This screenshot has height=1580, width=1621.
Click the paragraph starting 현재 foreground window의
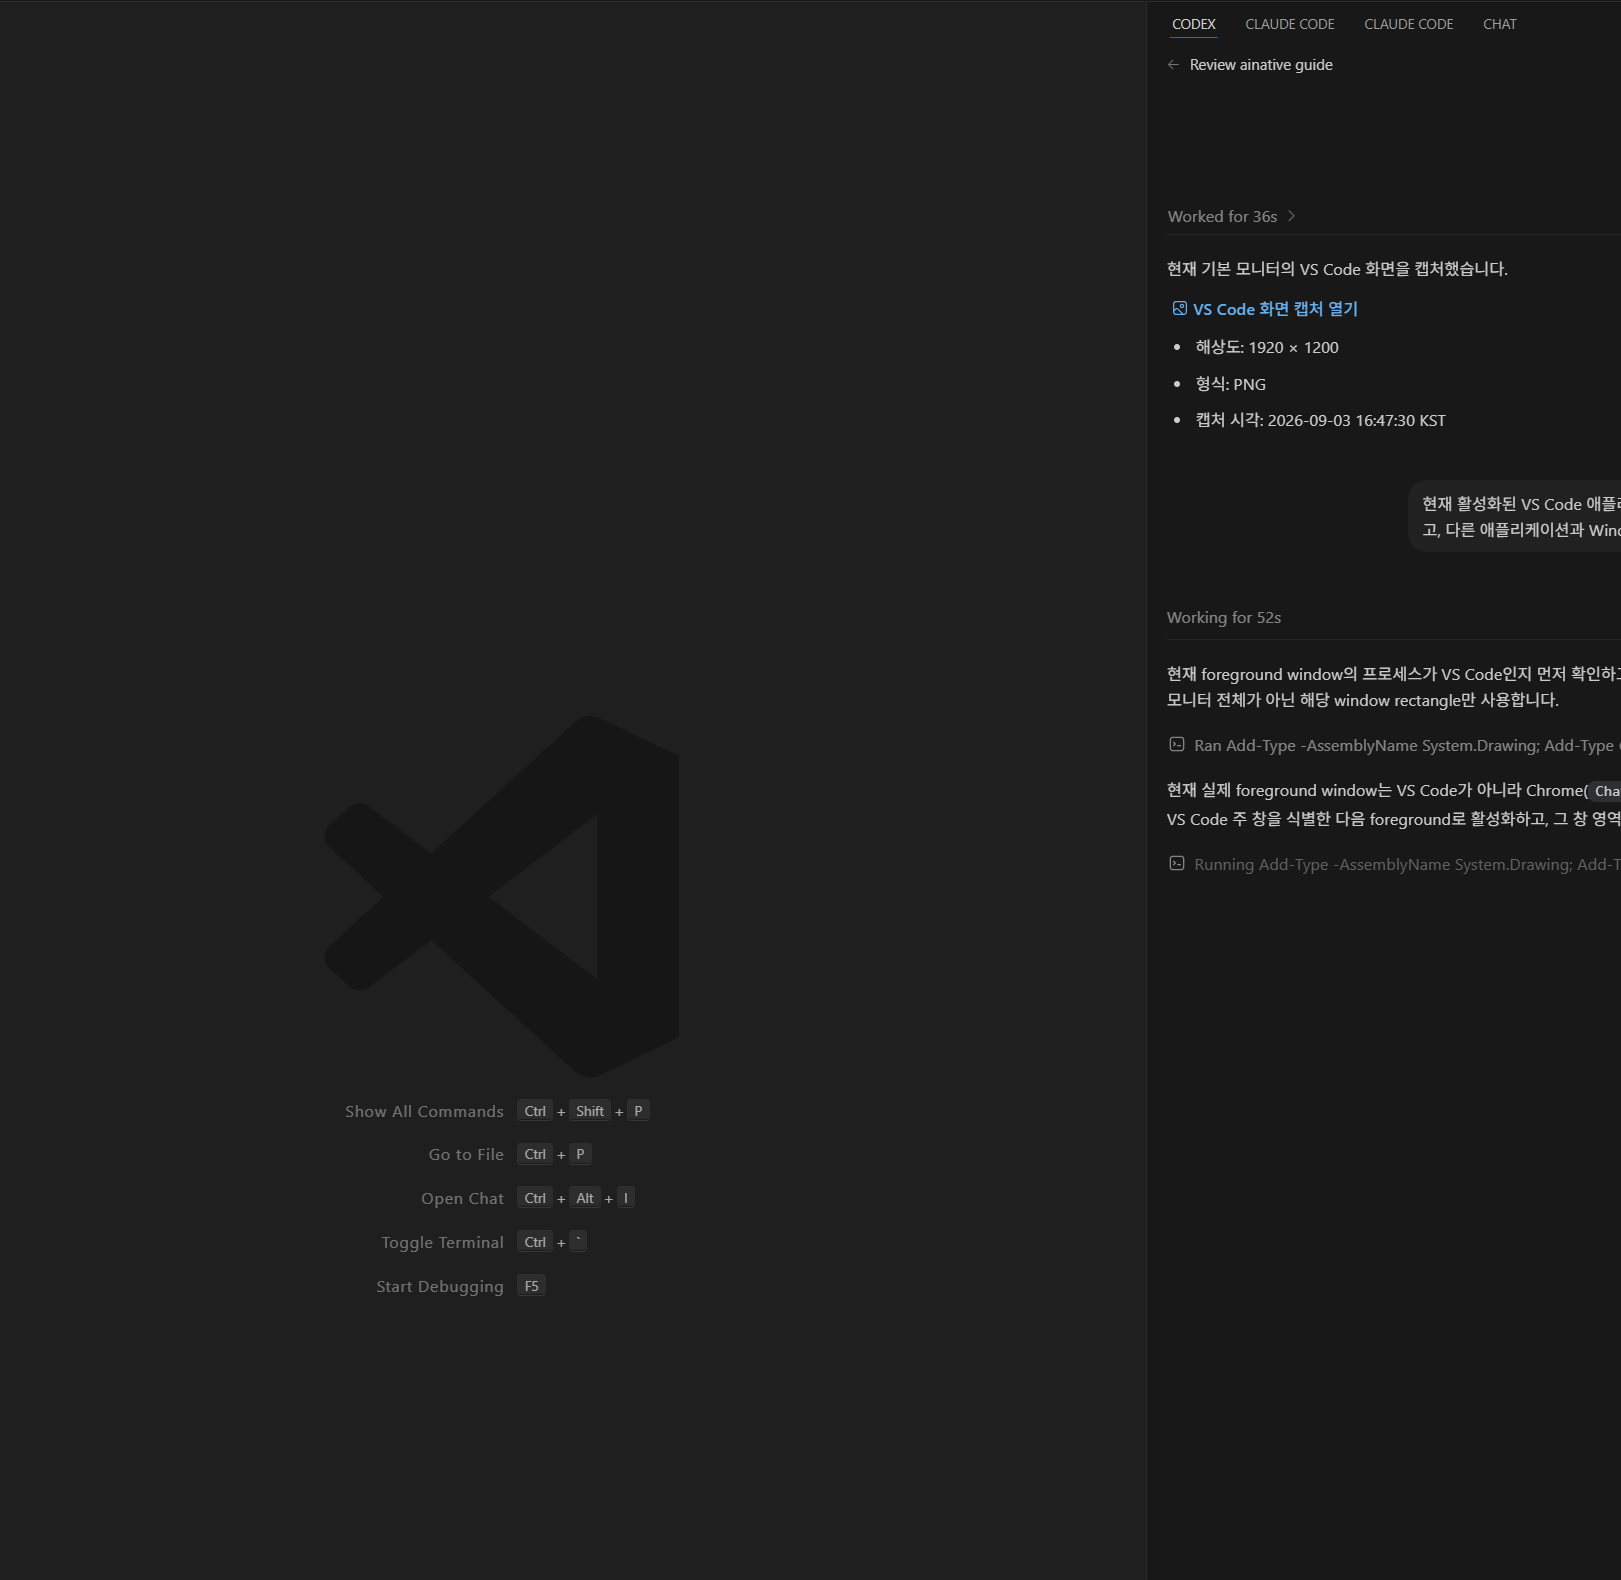pos(1393,687)
